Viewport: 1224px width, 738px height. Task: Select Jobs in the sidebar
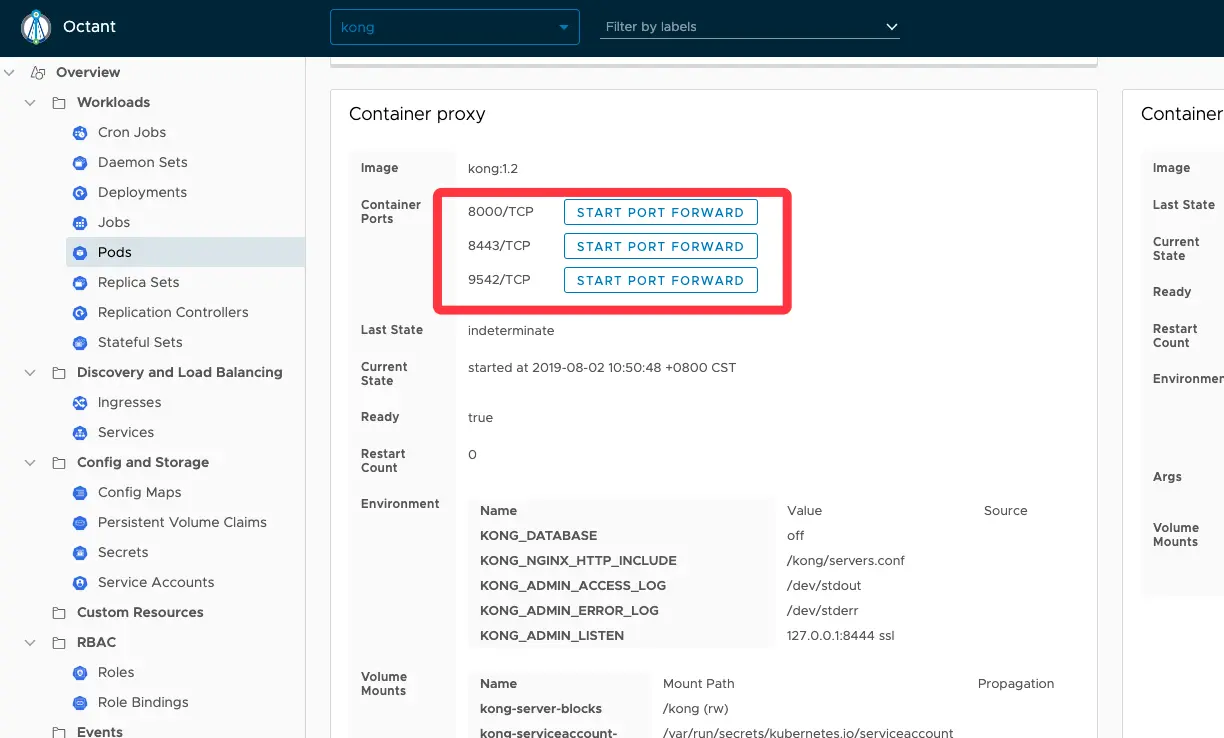[114, 222]
